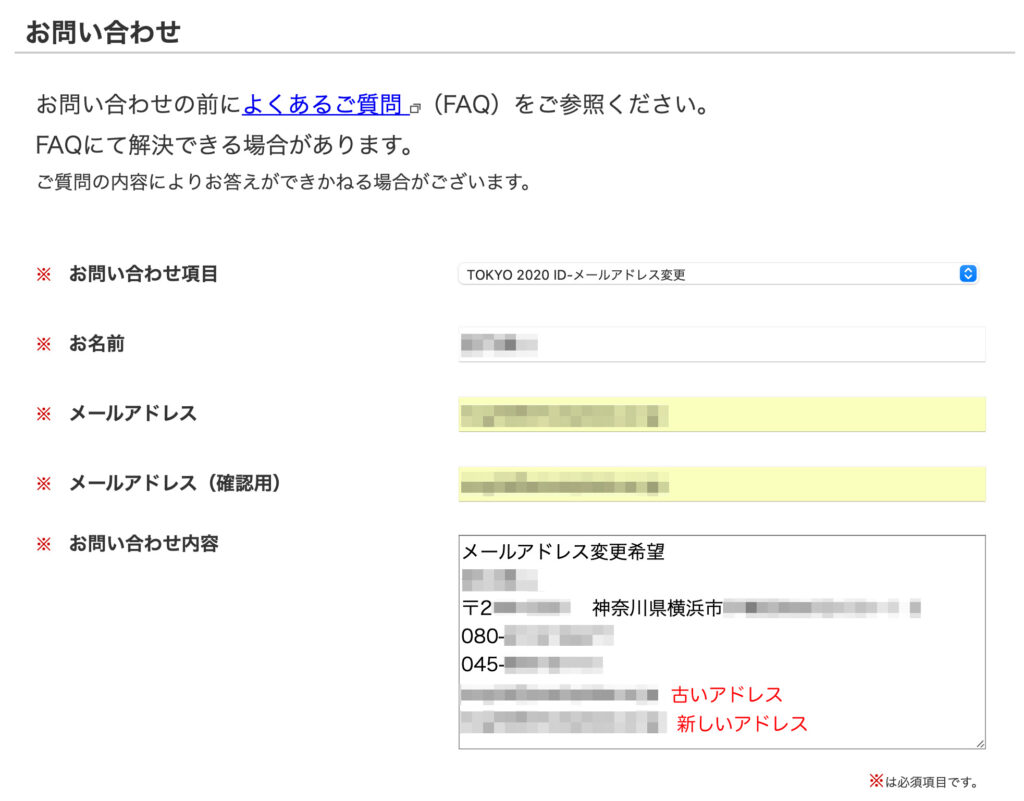The width and height of the screenshot is (1024, 801).
Task: Click the お問い合わせ項目 field label
Action: [x=143, y=274]
